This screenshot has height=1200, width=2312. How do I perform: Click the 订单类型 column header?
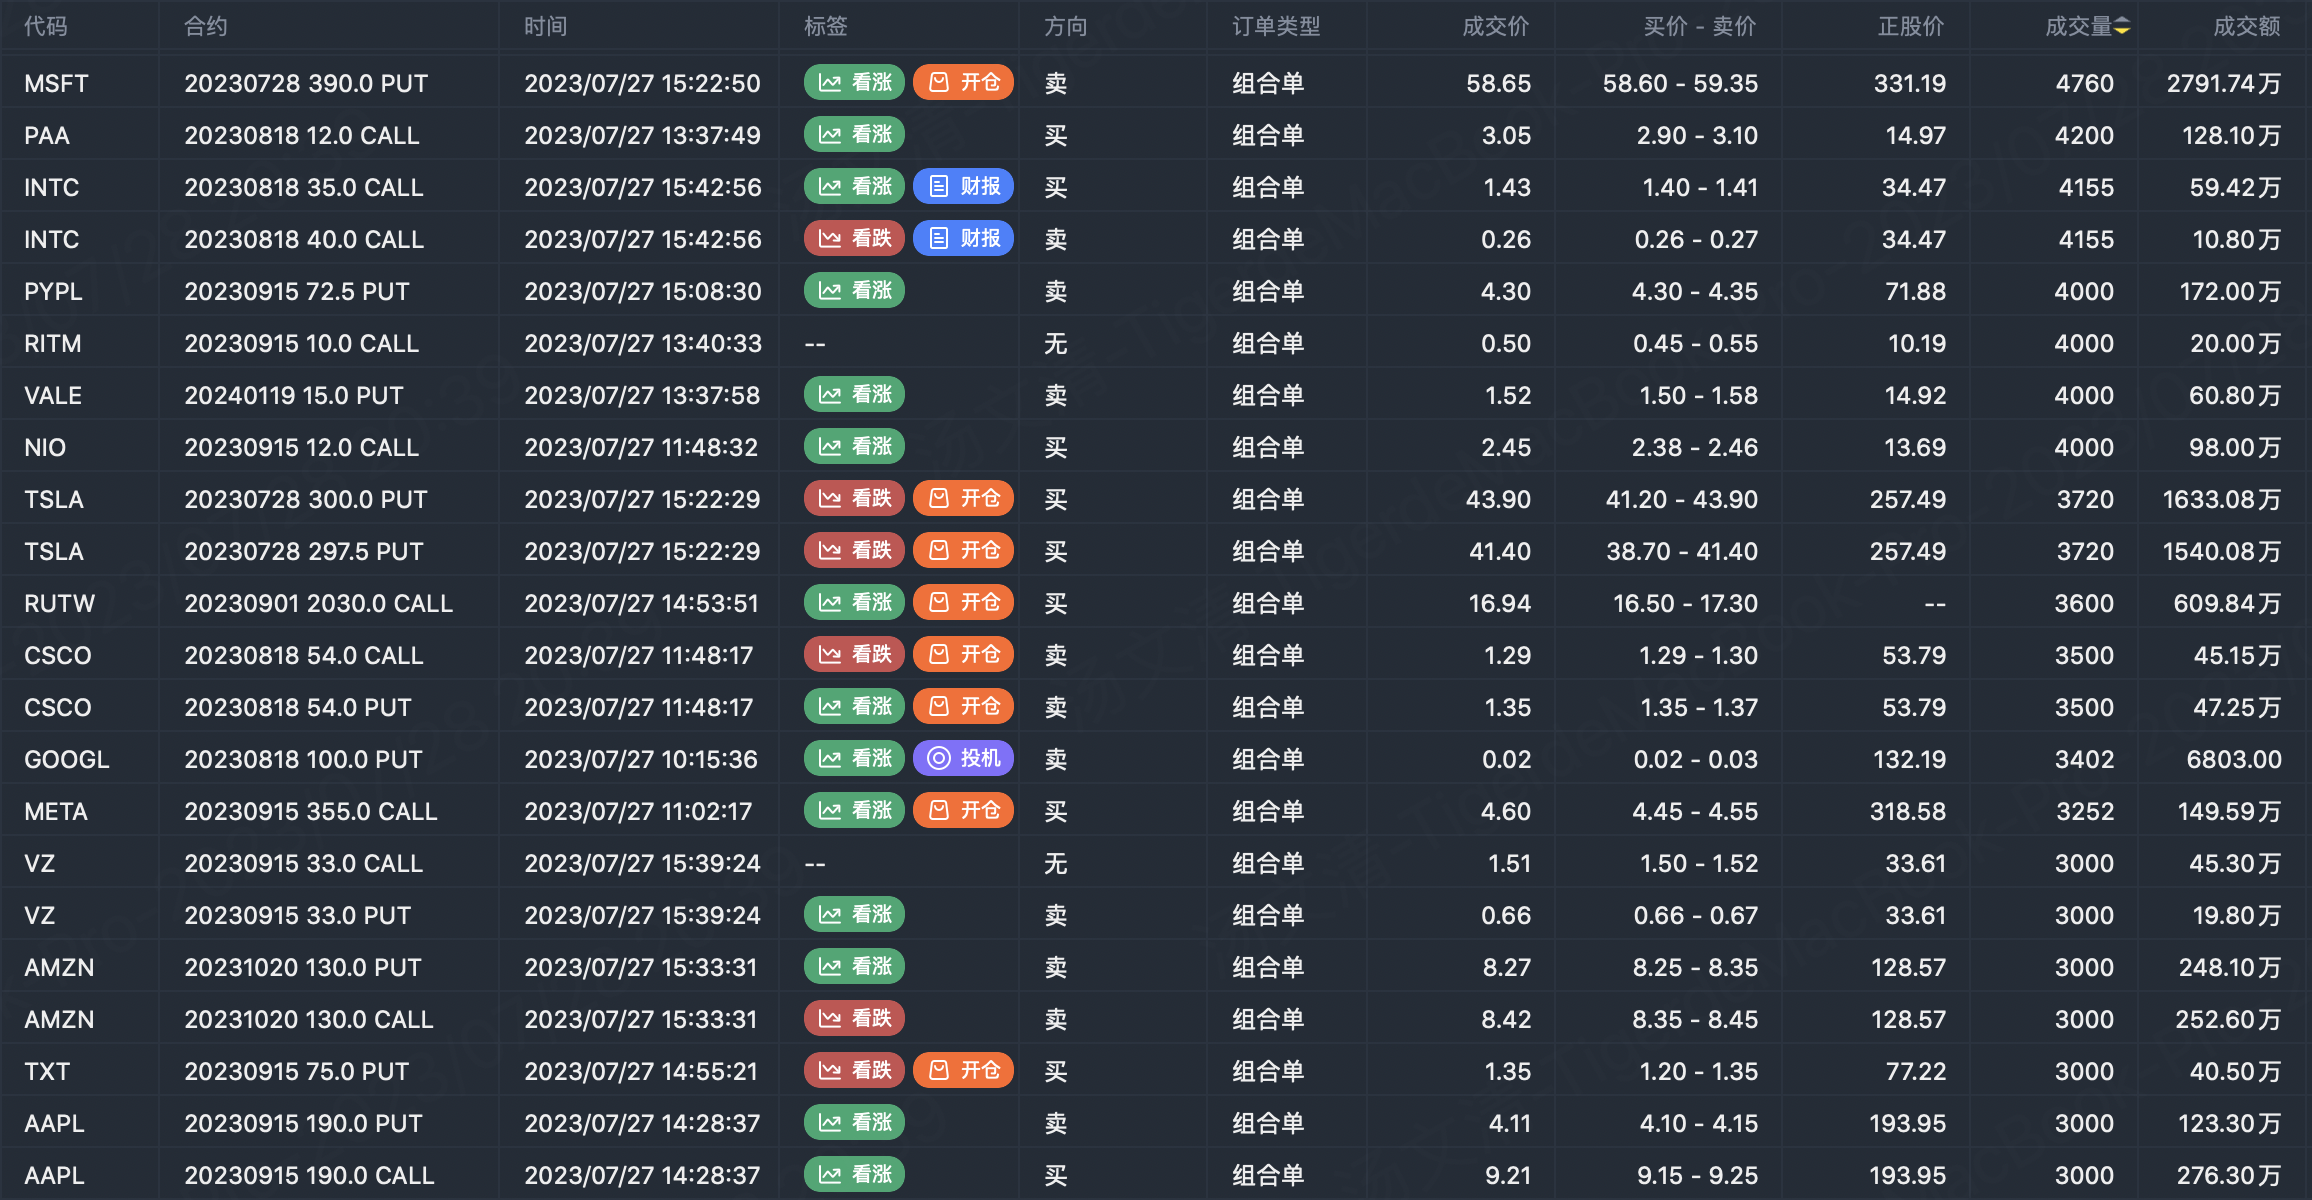tap(1276, 26)
